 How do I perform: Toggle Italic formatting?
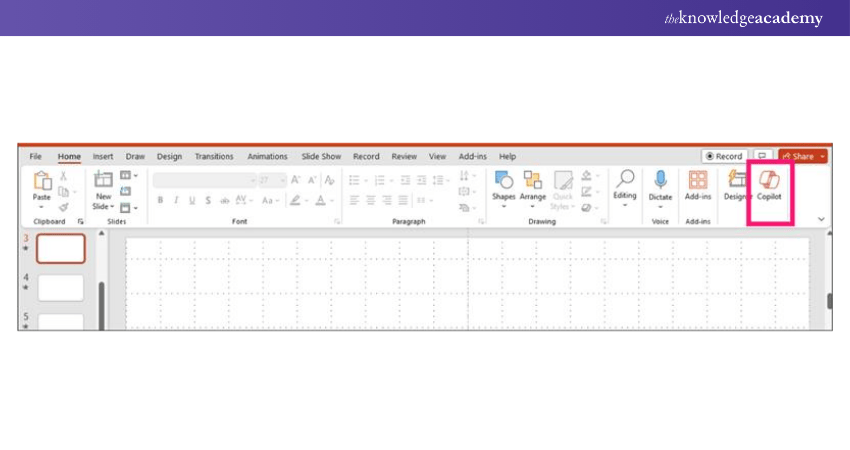176,200
